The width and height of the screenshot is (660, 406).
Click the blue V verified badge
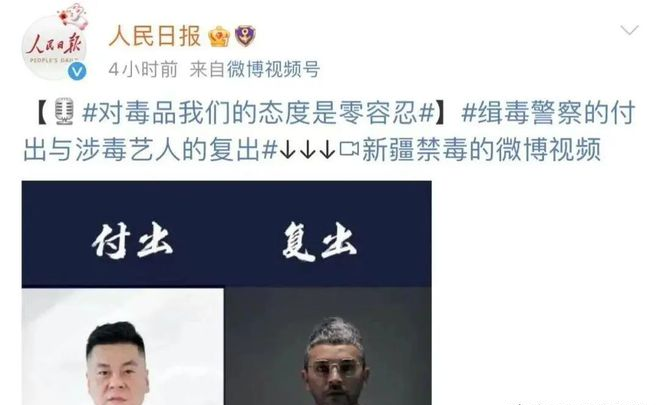coord(77,72)
